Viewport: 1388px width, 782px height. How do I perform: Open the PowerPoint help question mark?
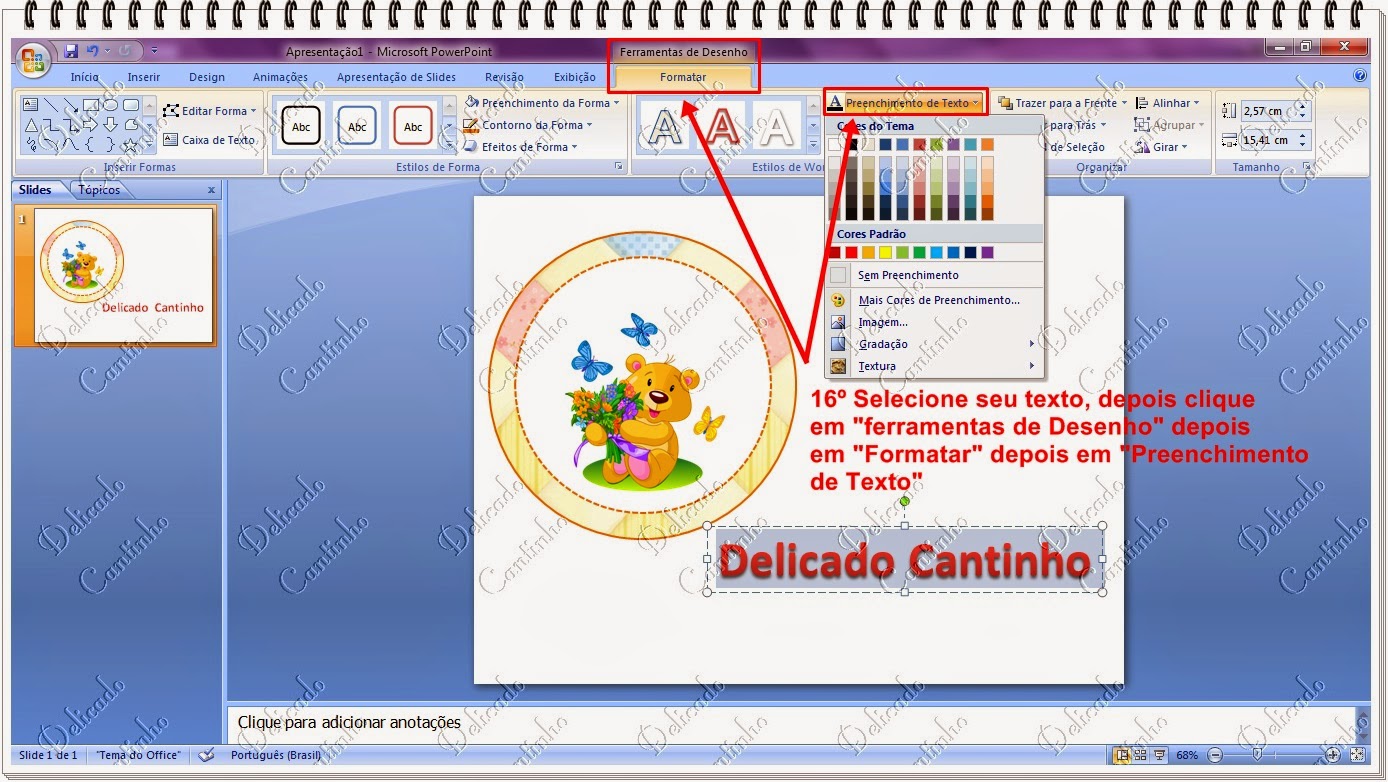click(x=1359, y=76)
